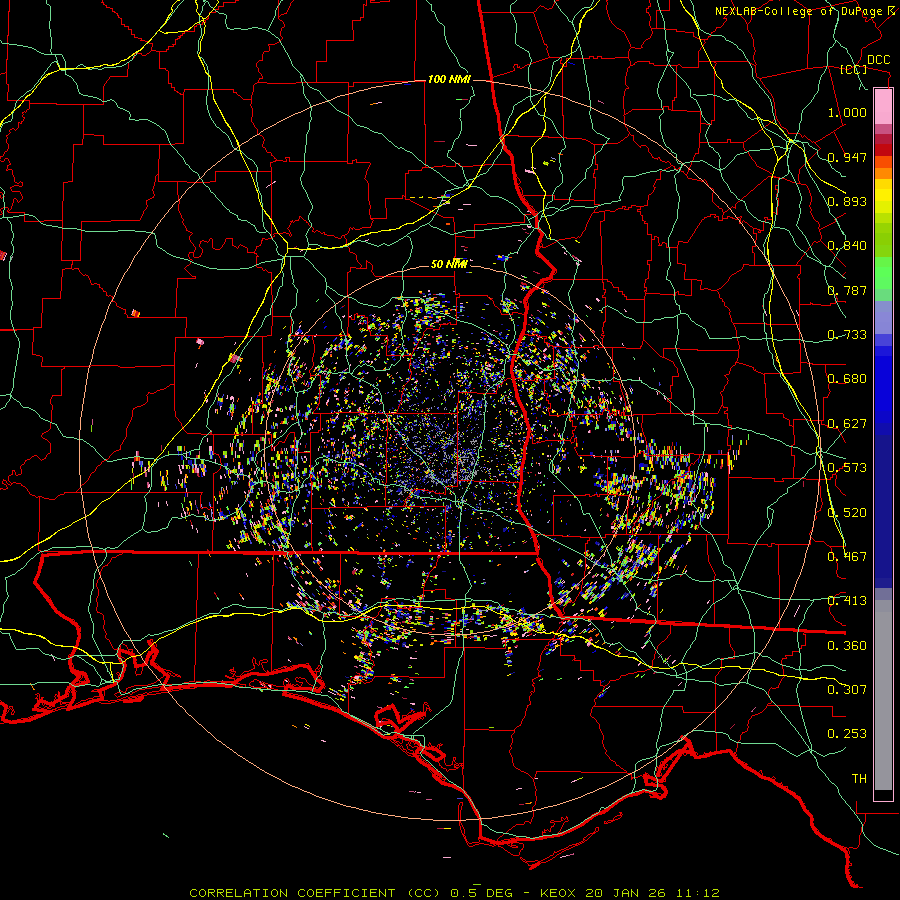Select the 0.840 scale value
Screen dimensions: 900x900
[847, 246]
